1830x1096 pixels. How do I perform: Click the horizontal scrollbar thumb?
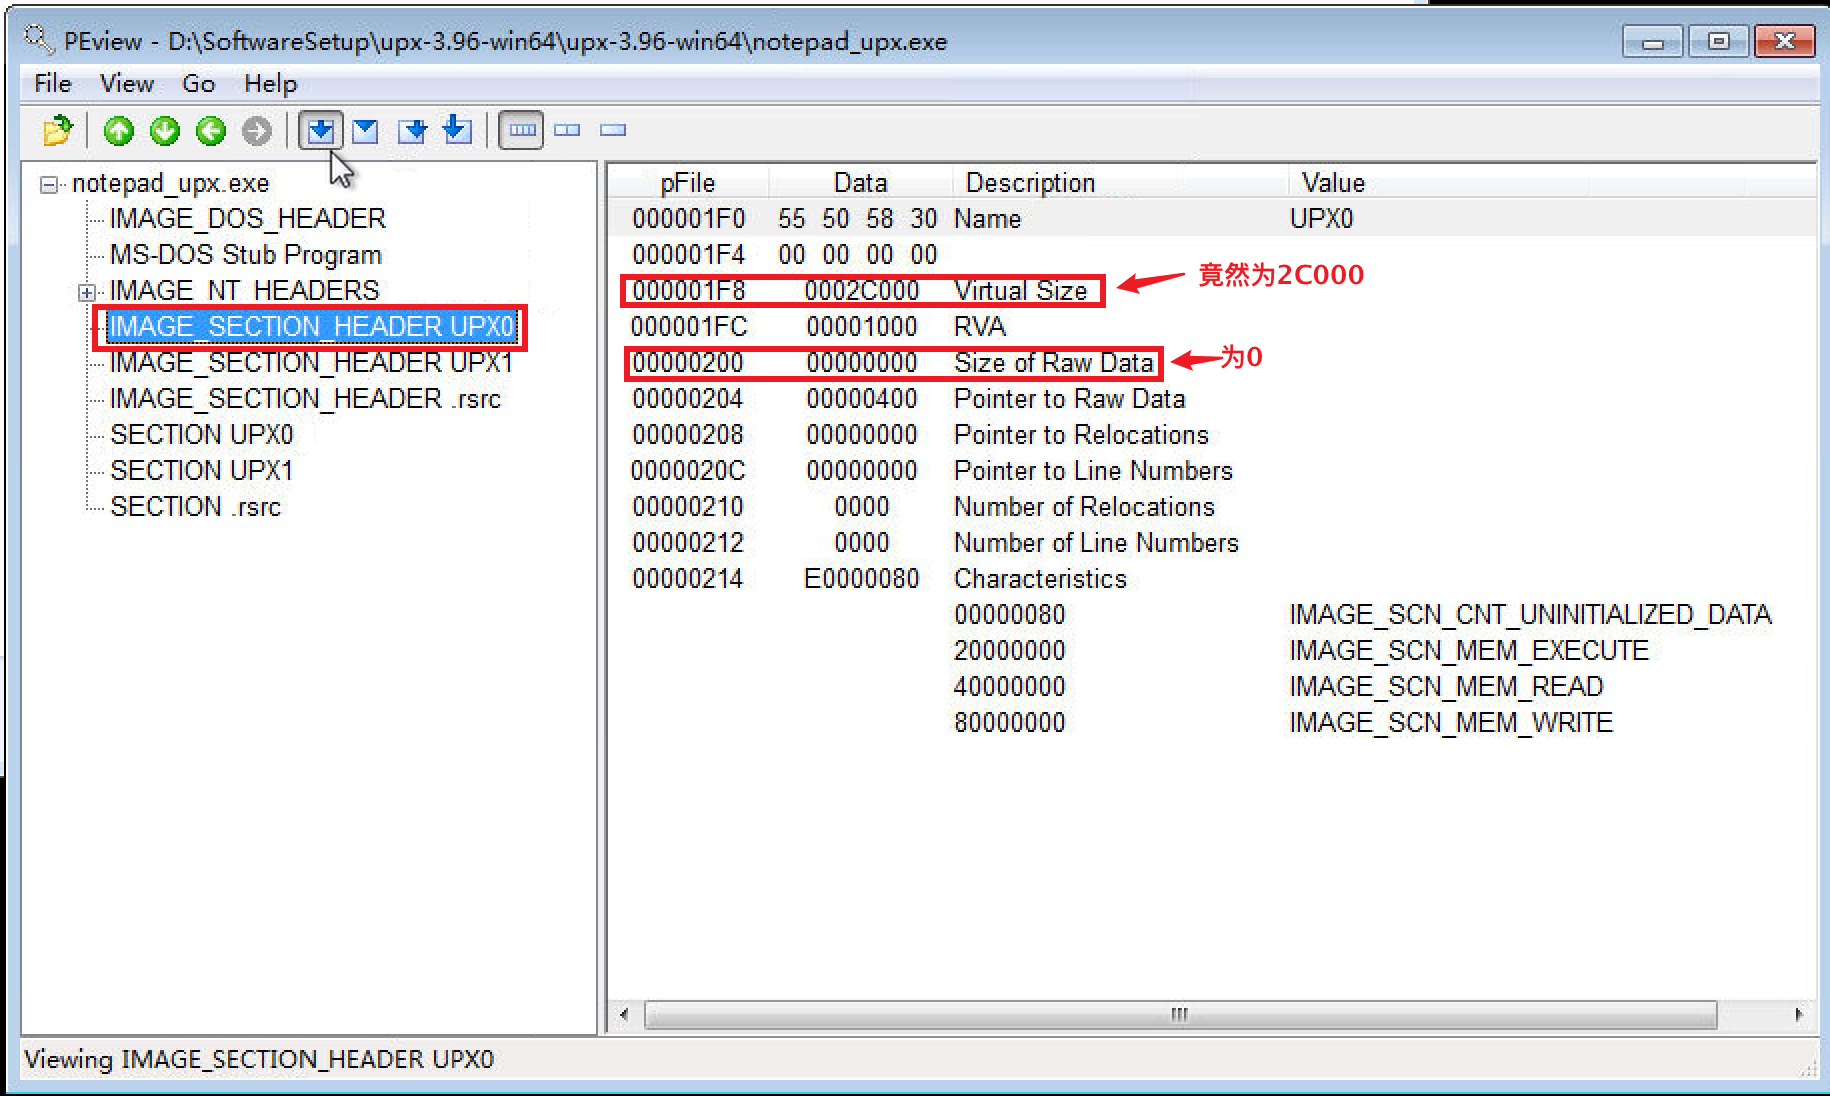click(1180, 1014)
